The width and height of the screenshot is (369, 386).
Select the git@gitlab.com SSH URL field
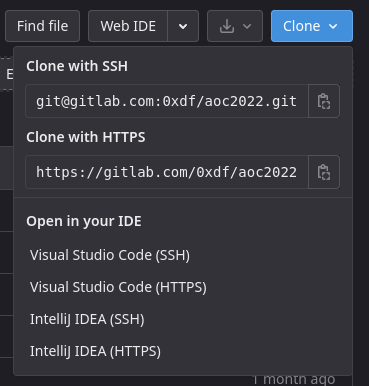(x=167, y=101)
